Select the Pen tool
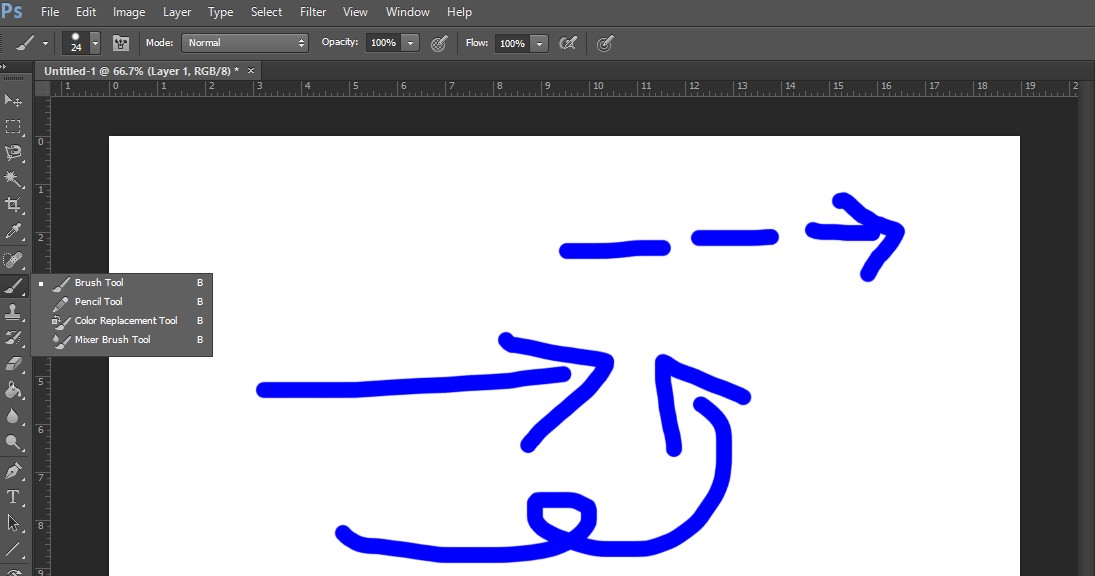 13,470
